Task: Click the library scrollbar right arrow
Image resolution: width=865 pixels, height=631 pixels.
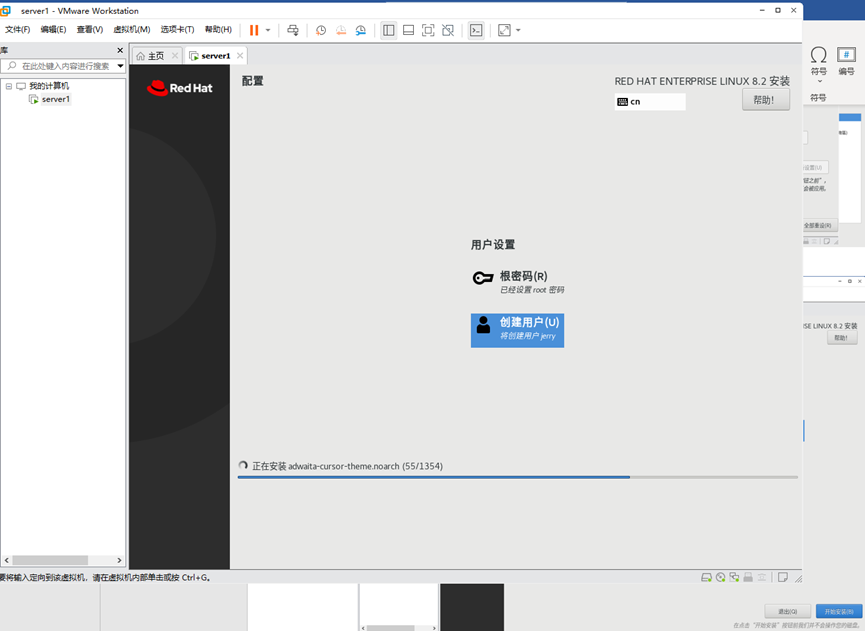Action: [119, 560]
